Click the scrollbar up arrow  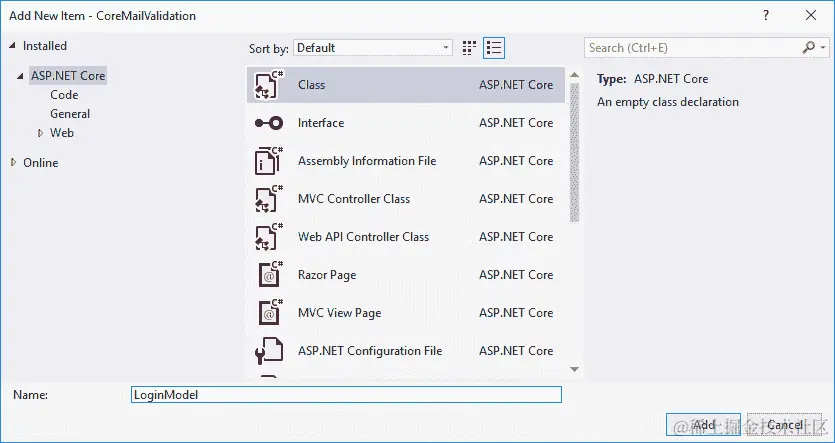pos(574,76)
